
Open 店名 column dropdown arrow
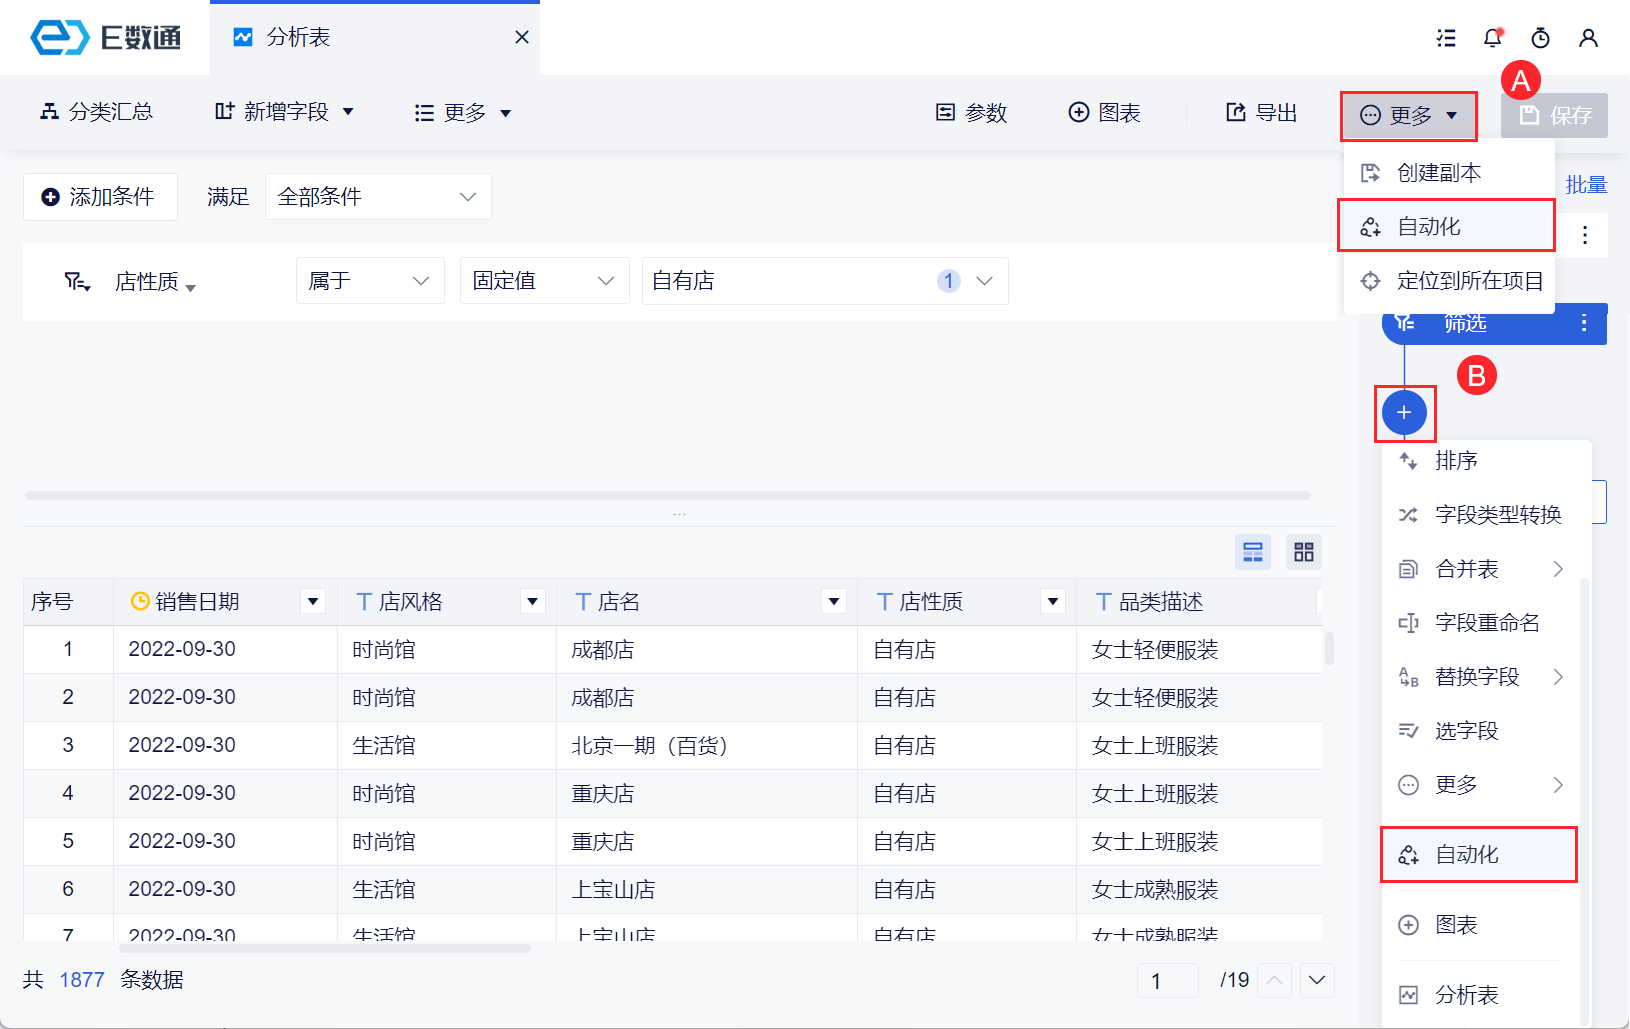(x=834, y=601)
